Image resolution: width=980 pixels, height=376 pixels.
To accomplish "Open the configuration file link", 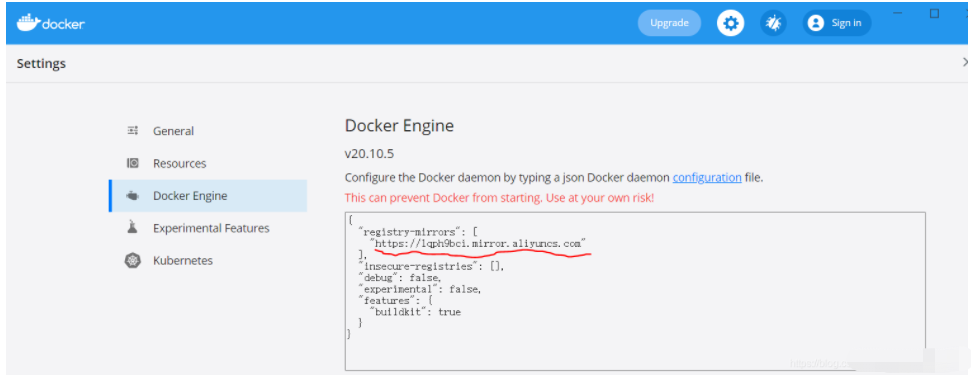I will pos(707,177).
